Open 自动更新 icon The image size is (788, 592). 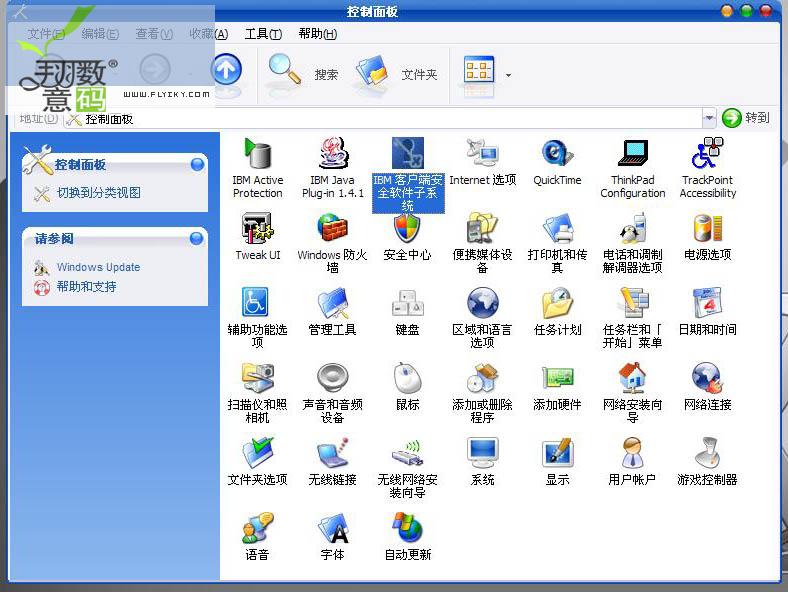tap(408, 528)
